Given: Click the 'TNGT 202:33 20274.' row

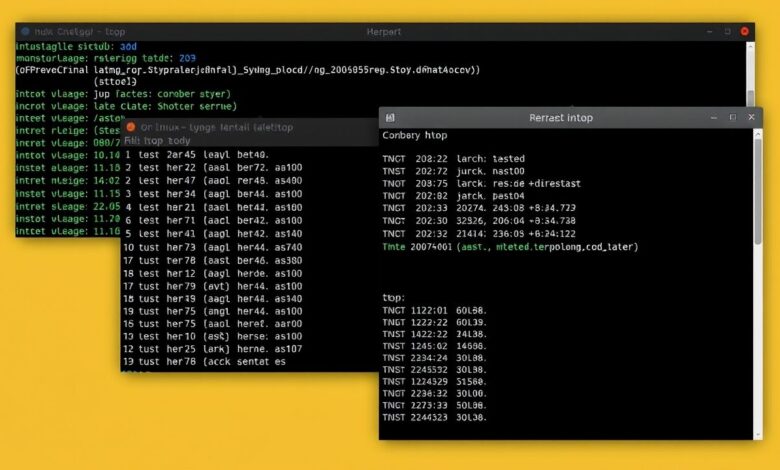Looking at the screenshot, I should (x=479, y=208).
